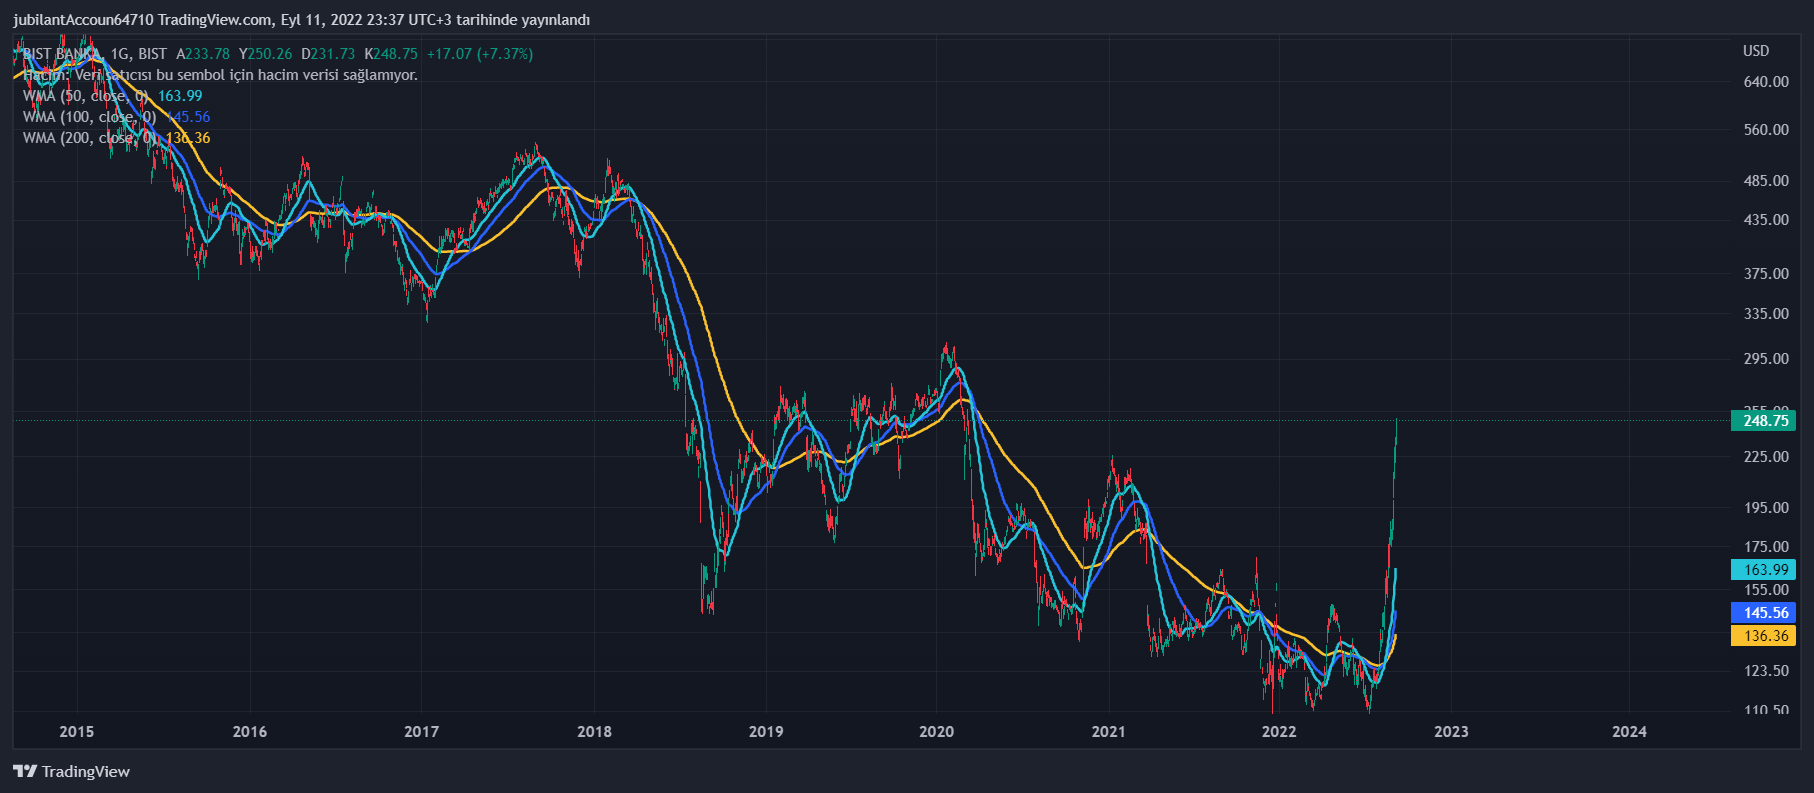The width and height of the screenshot is (1814, 793).
Task: Click the +17.07 (+7.37%) change value
Action: point(480,54)
